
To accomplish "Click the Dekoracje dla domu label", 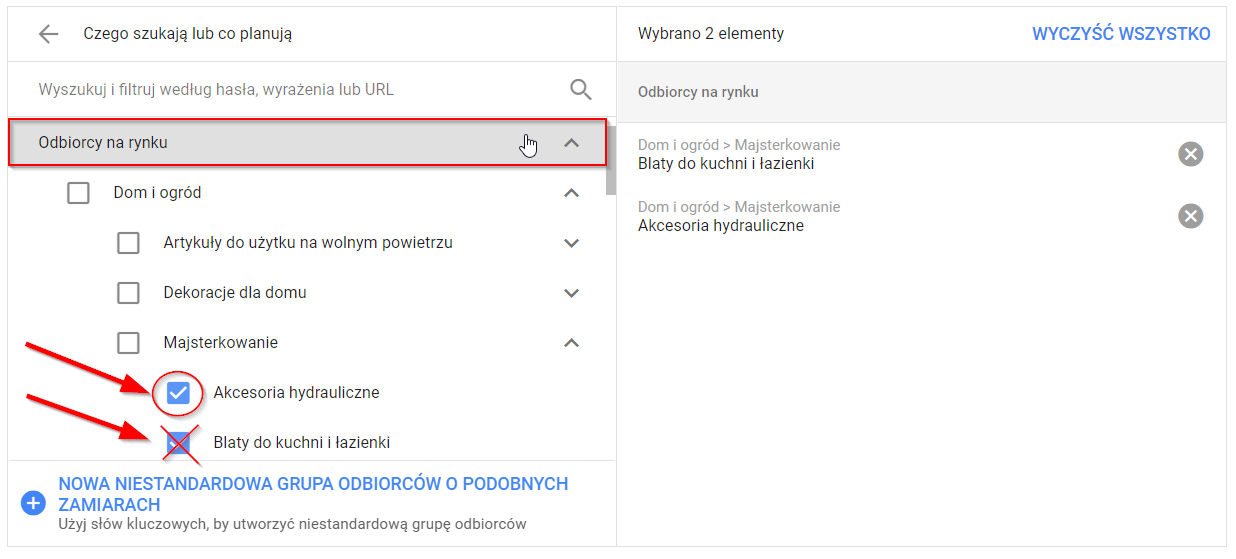I will pos(235,293).
